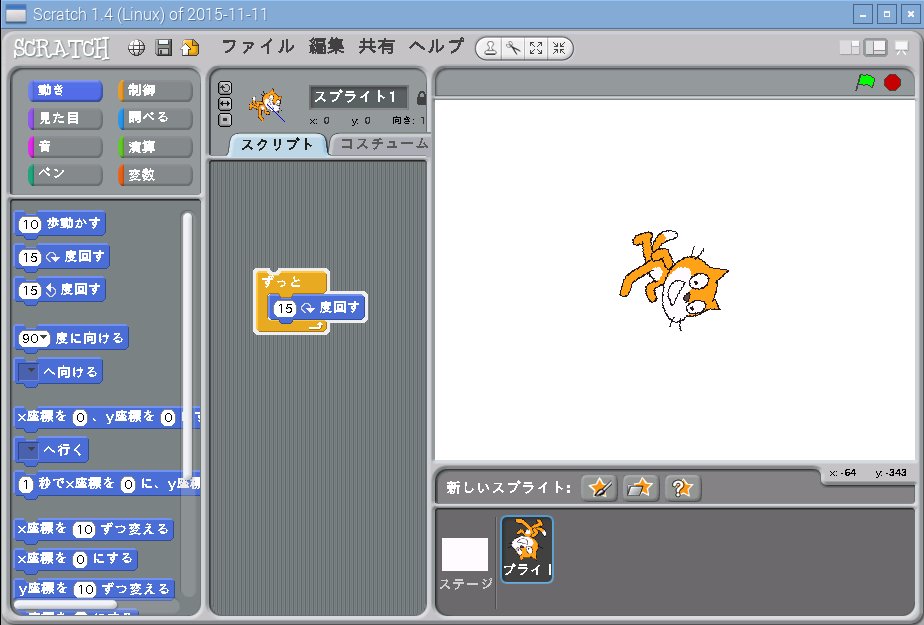Screen dimensions: 924x625
Task: Open the へ行く target dropdown
Action: pos(28,450)
